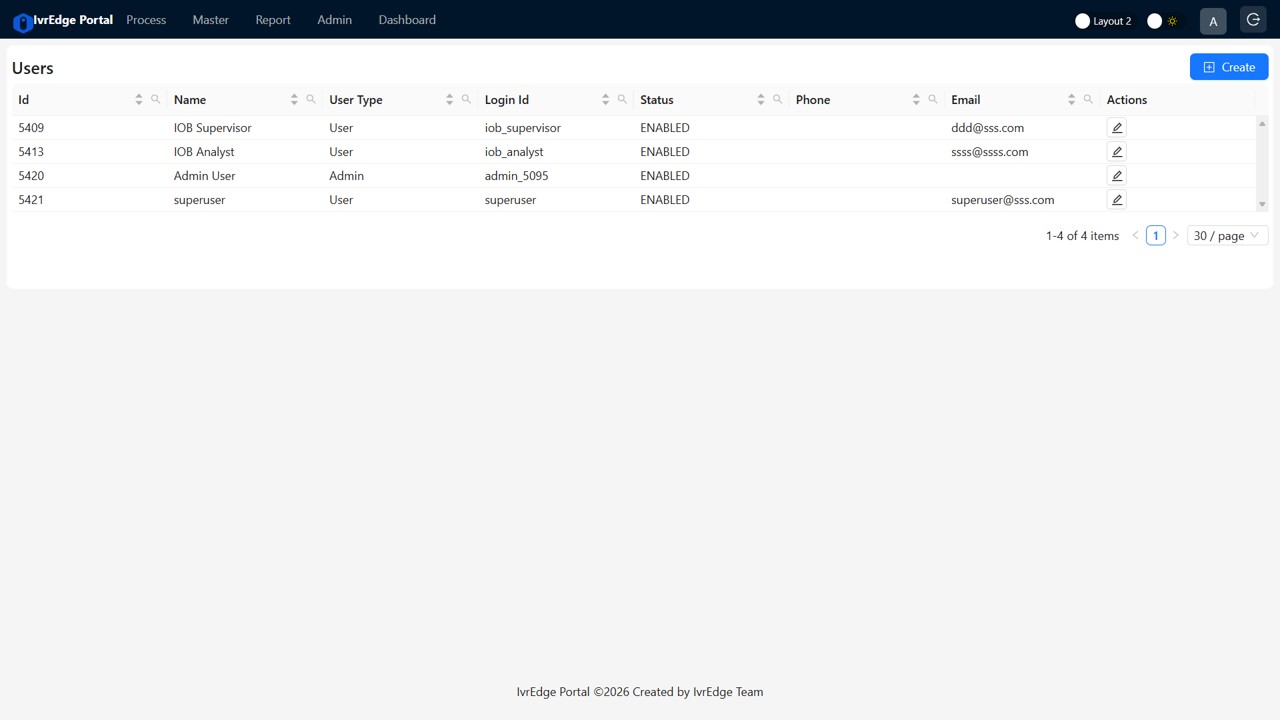
Task: Click the sort arrows on the Status column
Action: tap(761, 99)
